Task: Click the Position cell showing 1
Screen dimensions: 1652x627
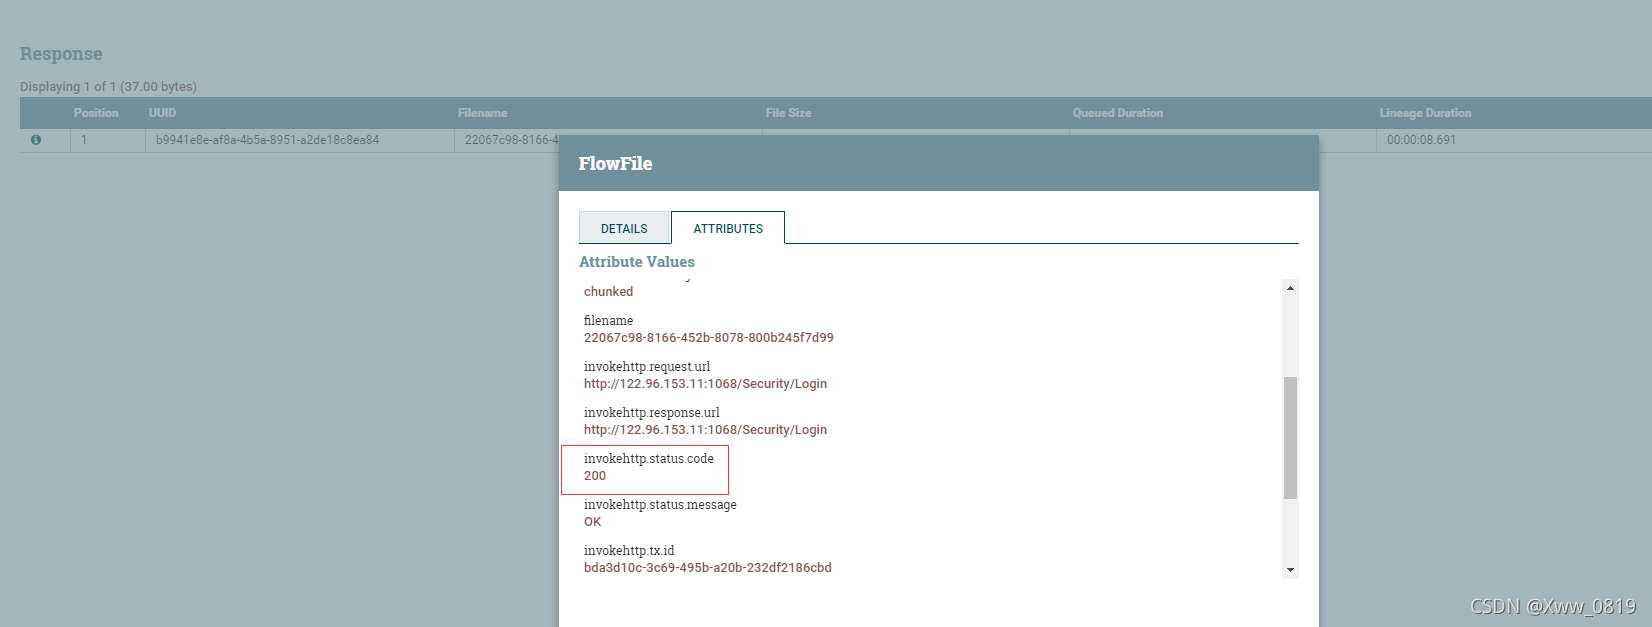Action: click(84, 140)
